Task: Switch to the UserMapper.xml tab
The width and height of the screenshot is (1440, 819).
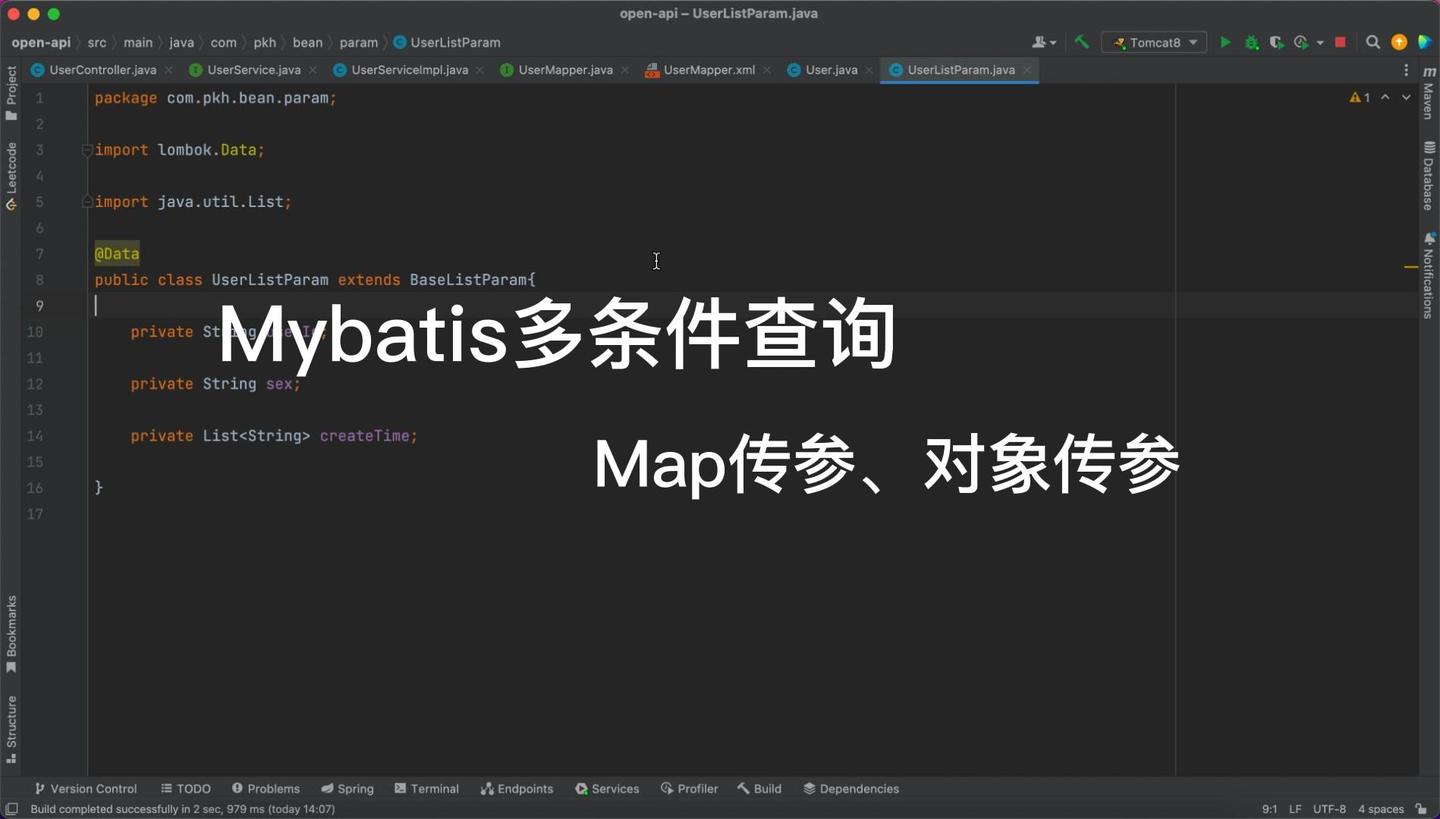Action: coord(708,70)
